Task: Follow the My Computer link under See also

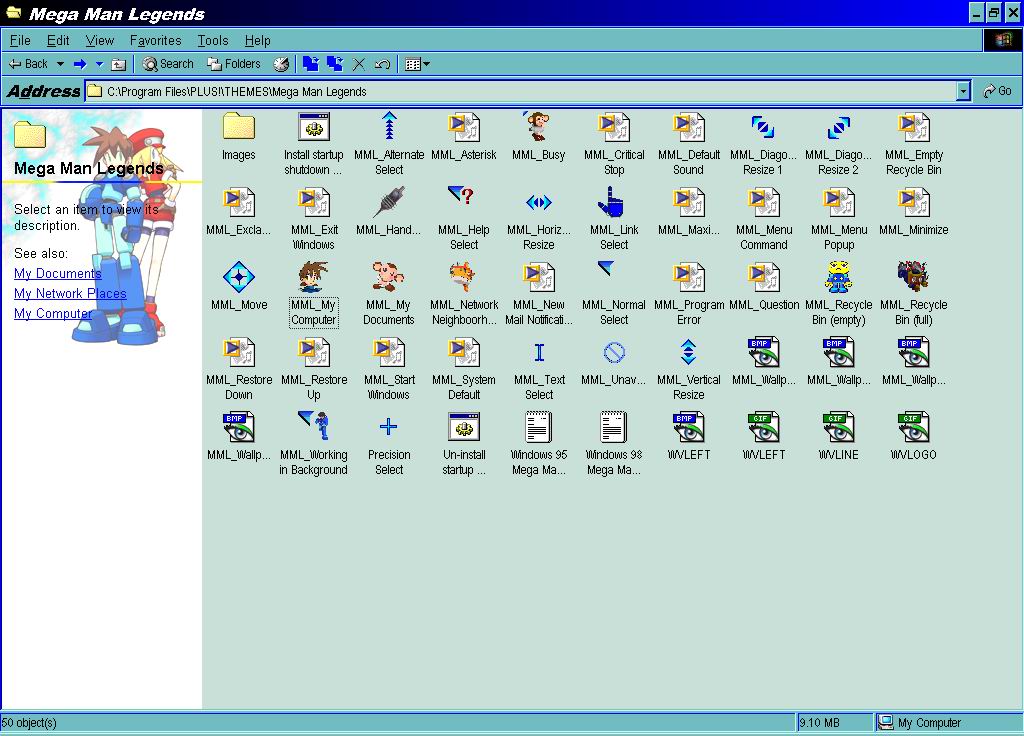Action: [53, 313]
